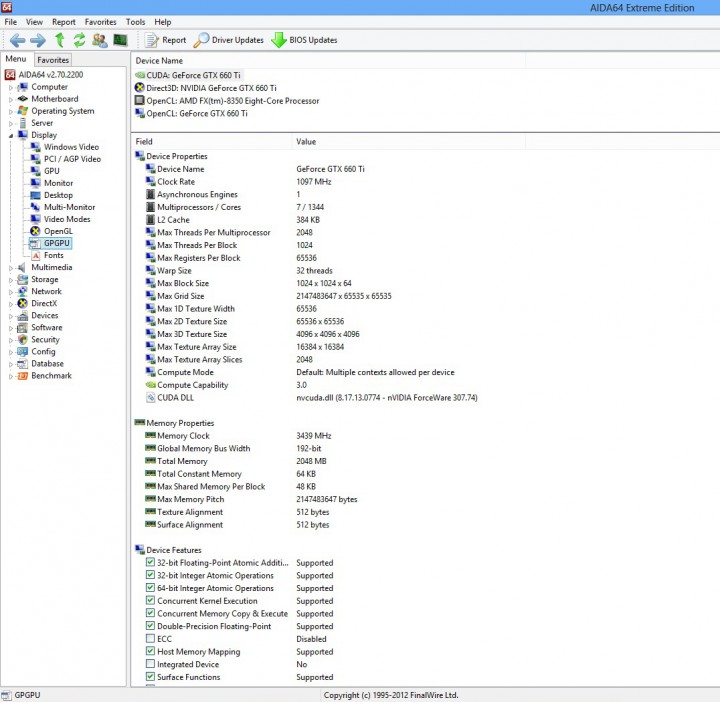Click the magnifier Driver Updates icon
720x702 pixels.
tap(201, 40)
